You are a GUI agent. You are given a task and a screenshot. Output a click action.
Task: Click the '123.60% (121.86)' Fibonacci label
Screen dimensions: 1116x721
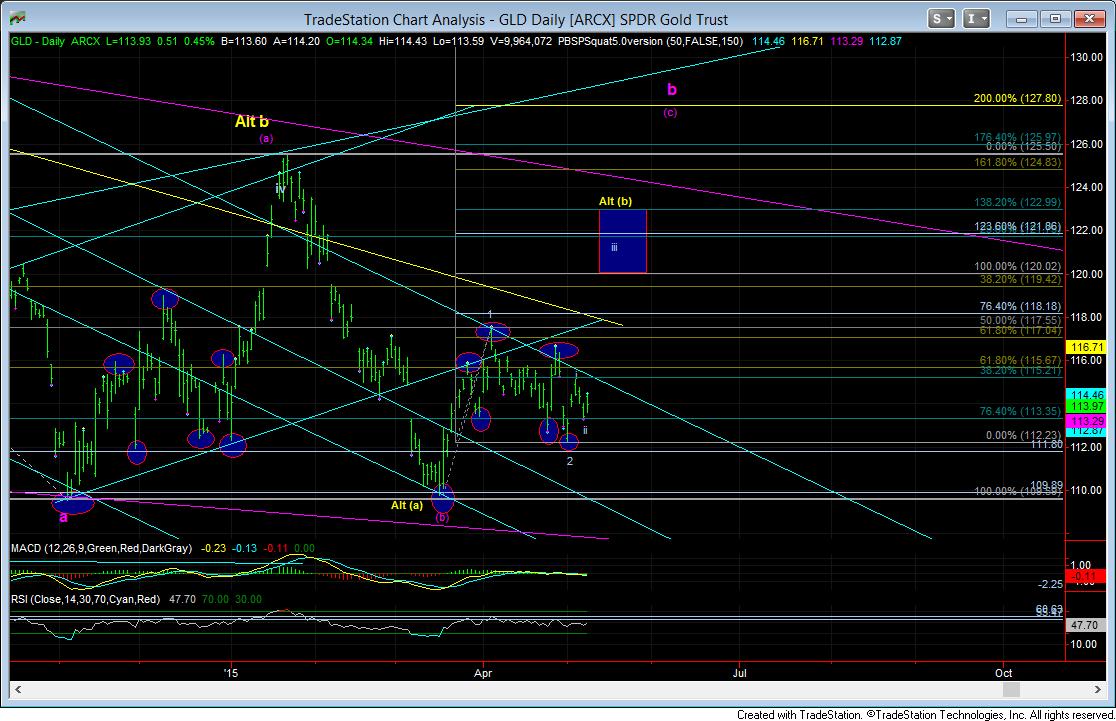point(1017,227)
